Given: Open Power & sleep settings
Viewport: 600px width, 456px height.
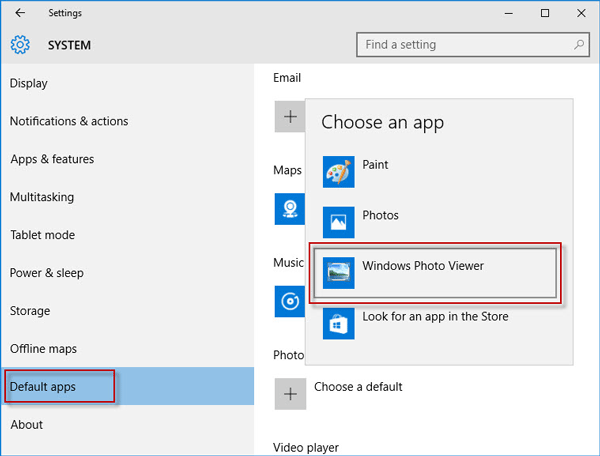Looking at the screenshot, I should [x=47, y=273].
